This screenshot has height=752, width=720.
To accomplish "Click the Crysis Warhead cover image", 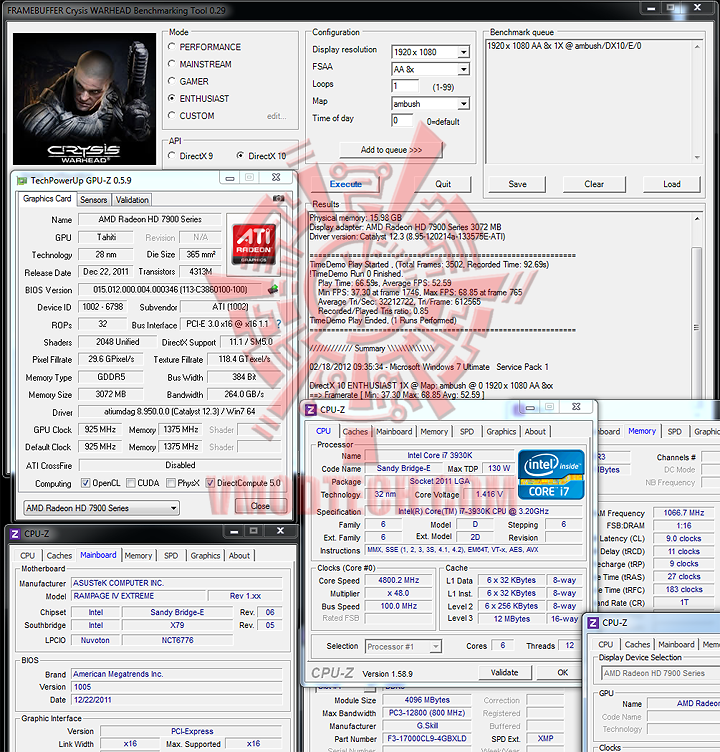I will click(84, 99).
